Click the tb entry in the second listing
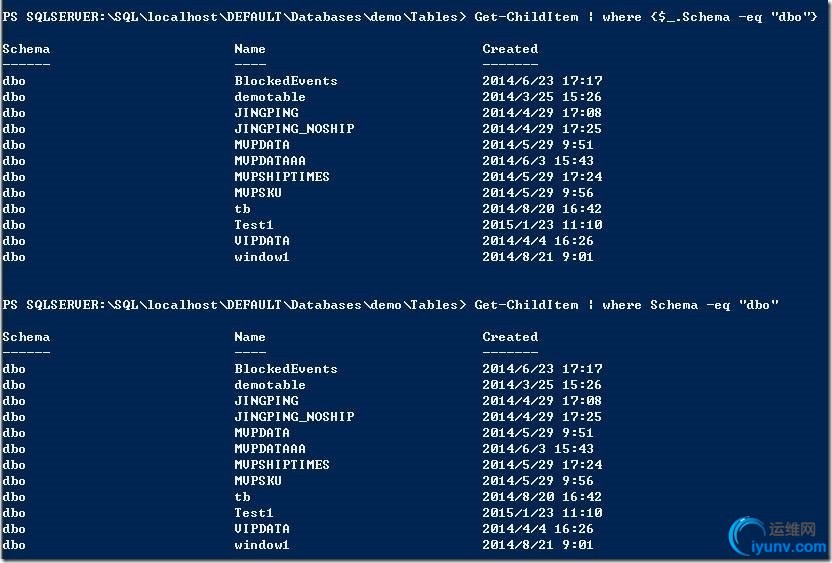Image resolution: width=832 pixels, height=563 pixels. 242,497
